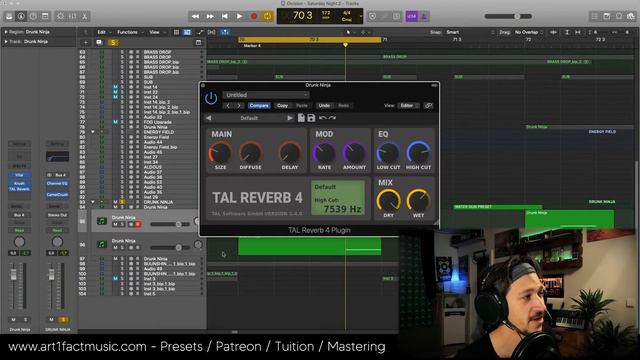Open the Functions menu

pyautogui.click(x=130, y=32)
